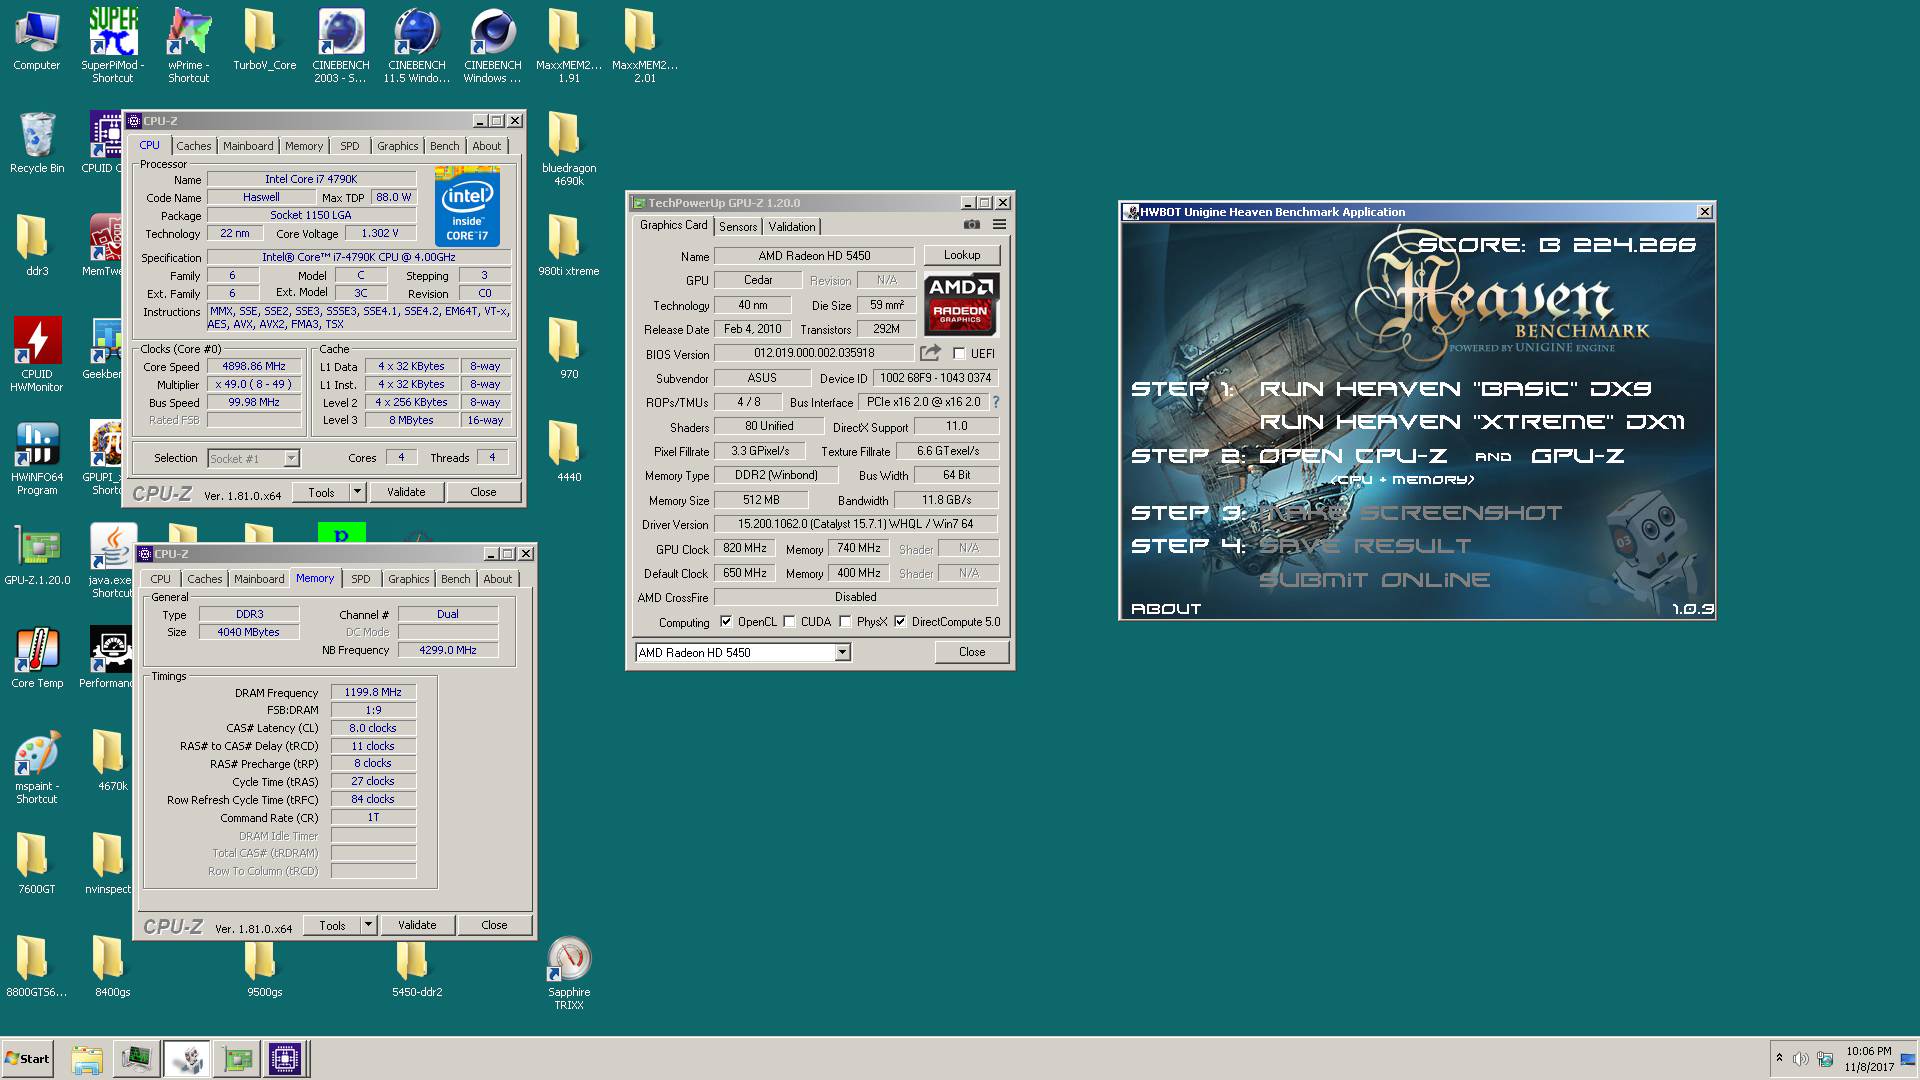Click About in Heaven benchmark app

(x=1166, y=608)
